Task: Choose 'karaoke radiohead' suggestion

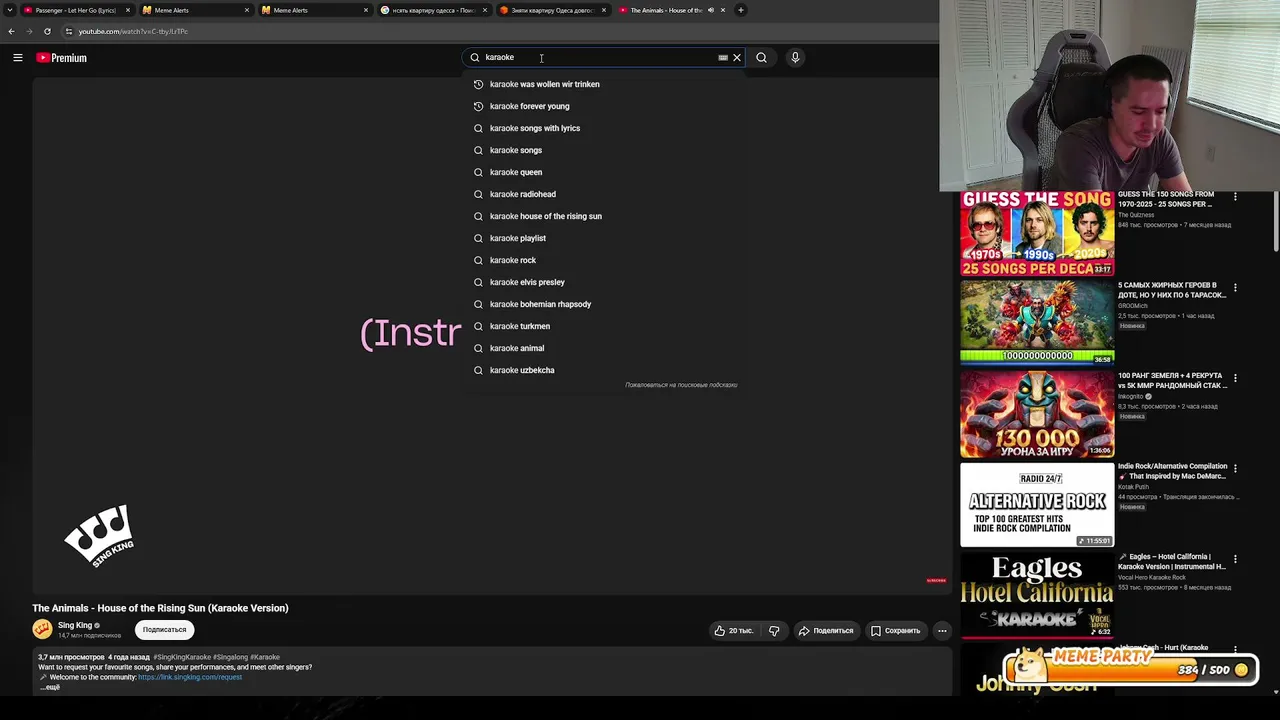Action: 604,194
